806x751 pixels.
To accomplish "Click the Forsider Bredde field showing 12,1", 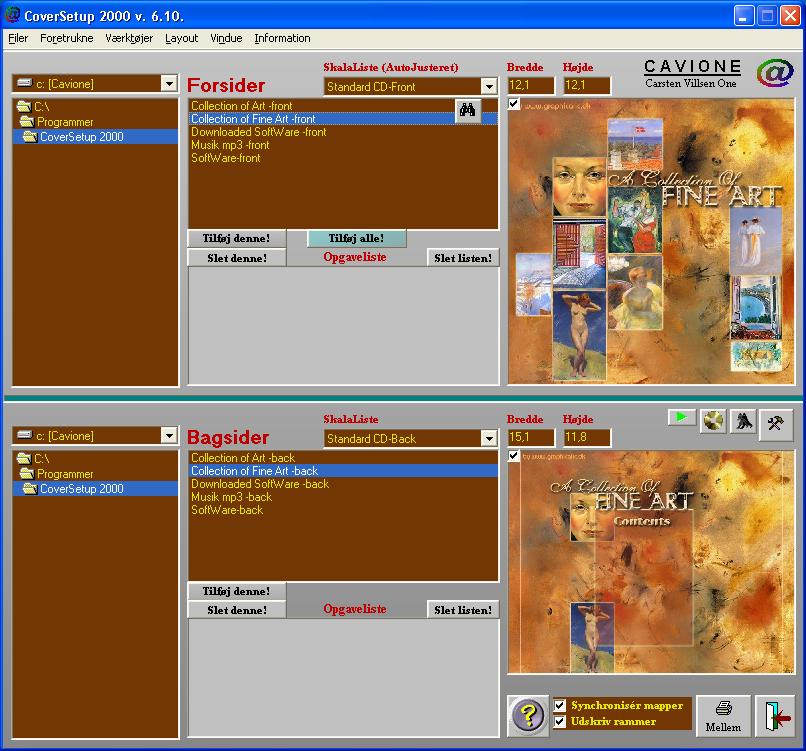I will (531, 85).
